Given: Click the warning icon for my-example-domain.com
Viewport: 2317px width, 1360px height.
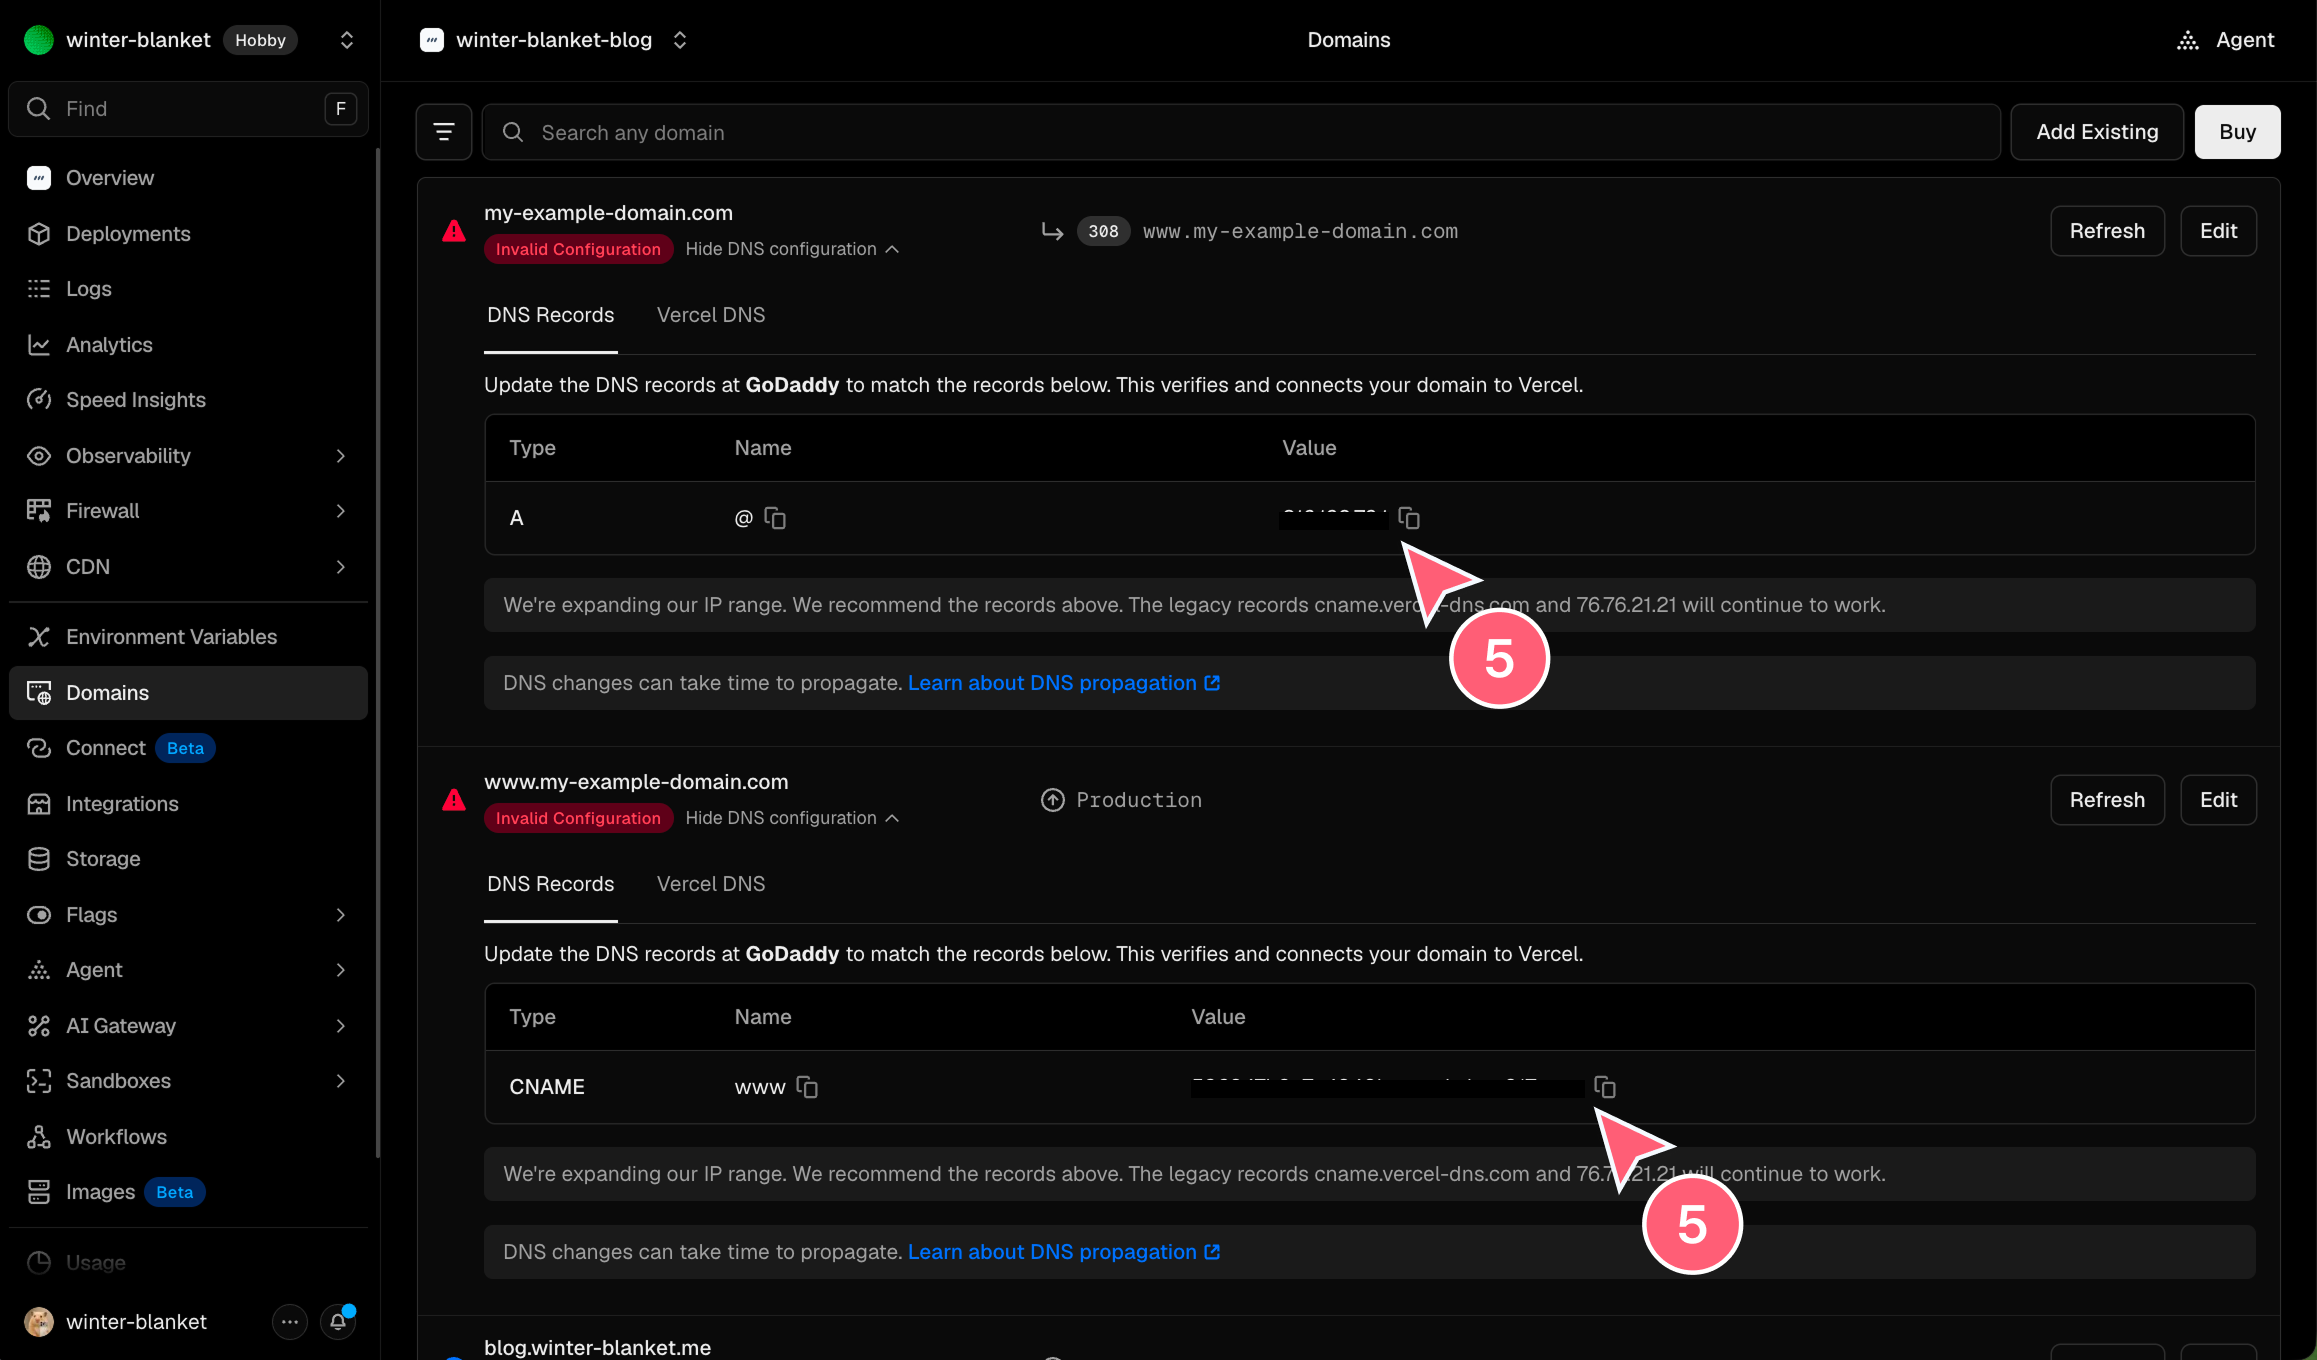Looking at the screenshot, I should point(454,231).
